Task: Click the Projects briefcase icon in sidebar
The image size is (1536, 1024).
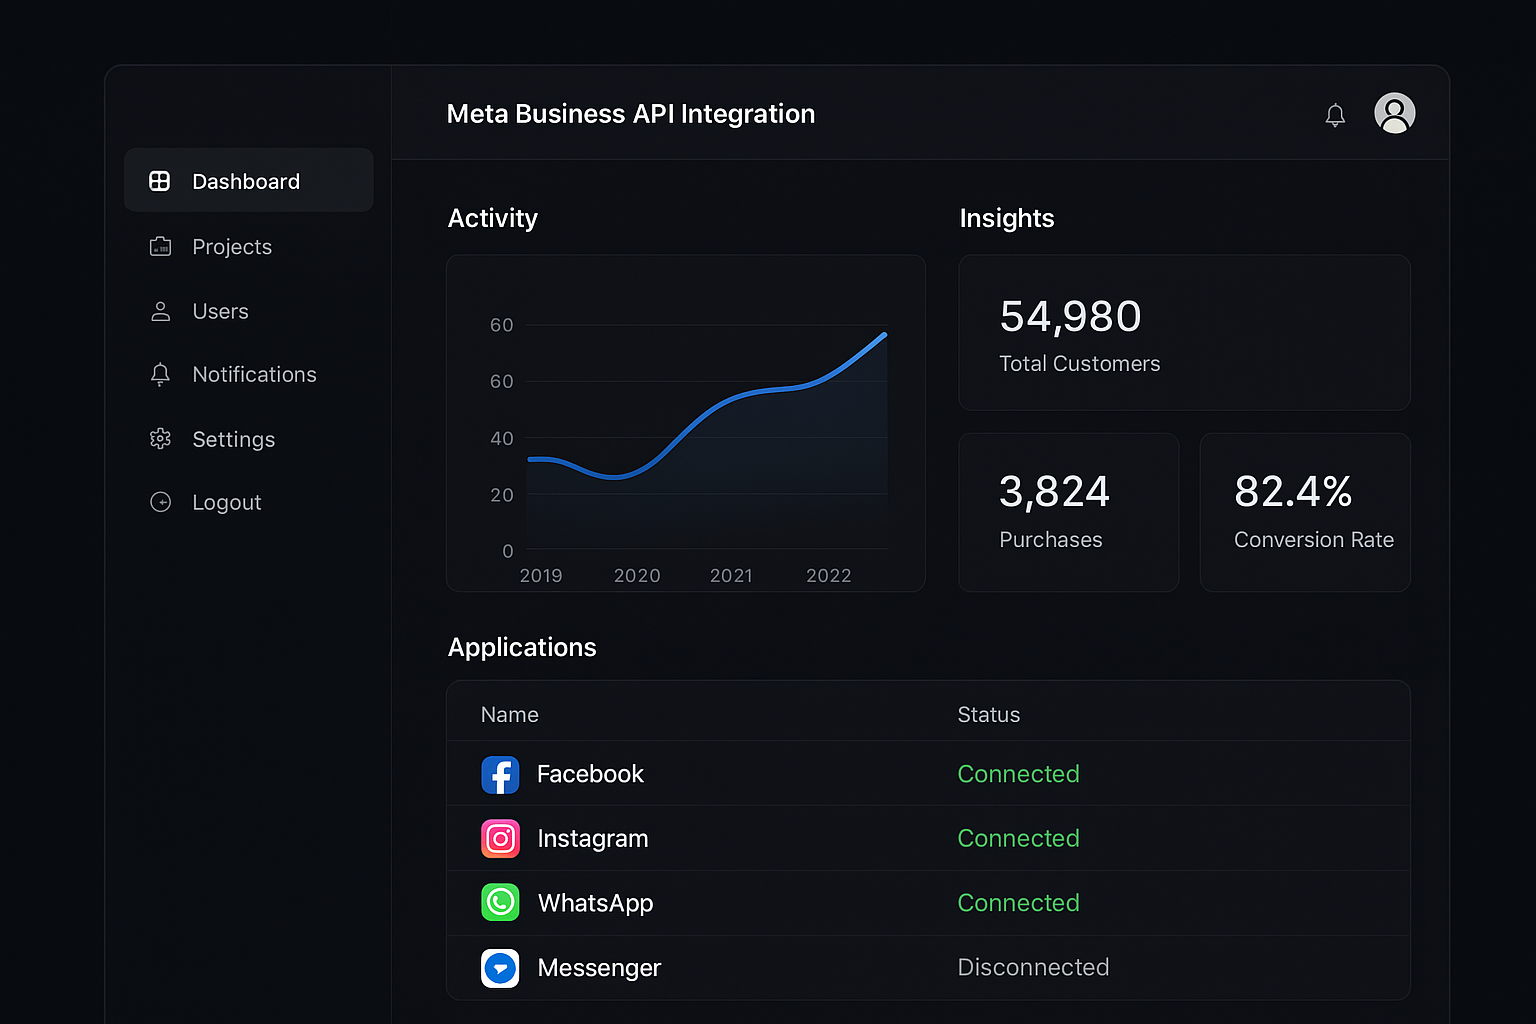Action: pyautogui.click(x=160, y=247)
